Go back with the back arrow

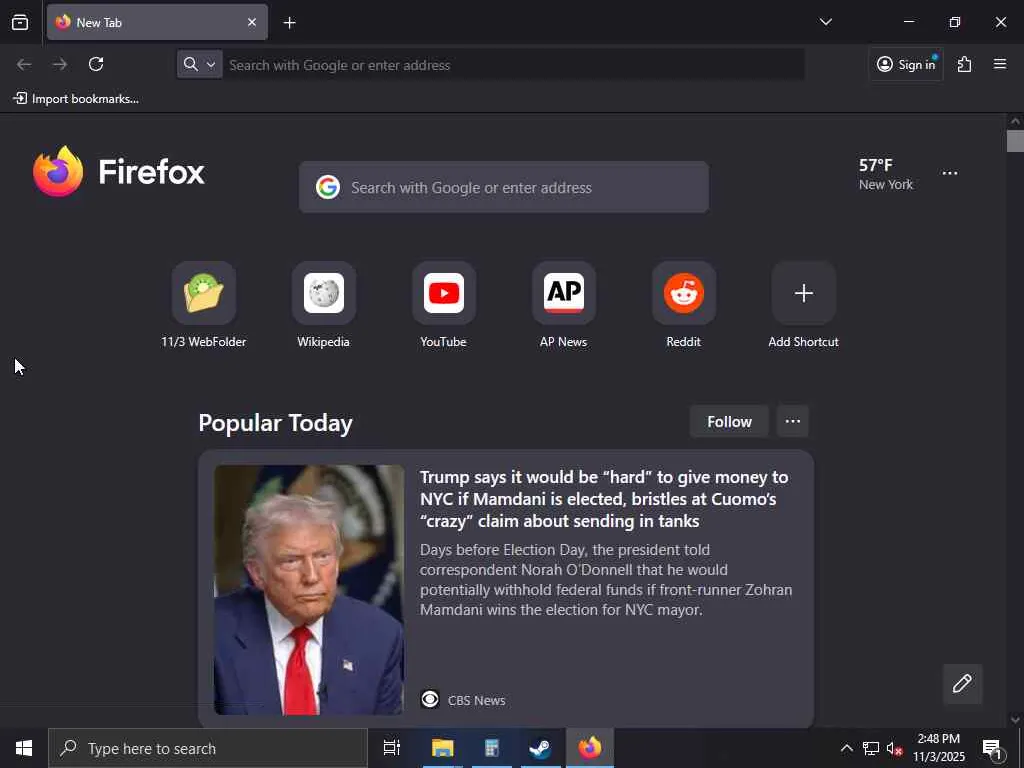coord(24,64)
